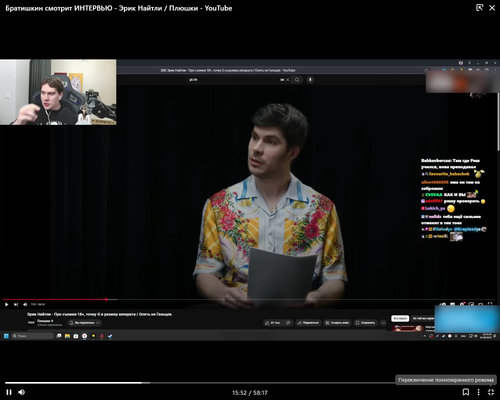Click the inner browser tab title
The width and height of the screenshot is (500, 400).
[x=228, y=70]
